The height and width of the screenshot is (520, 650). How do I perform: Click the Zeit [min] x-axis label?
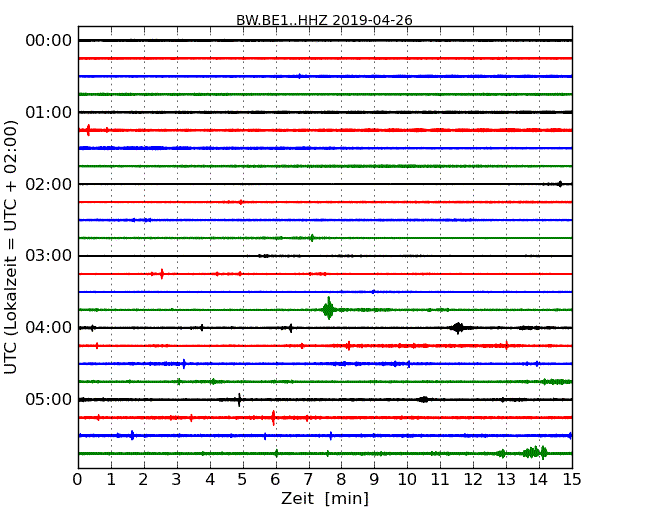point(325,498)
